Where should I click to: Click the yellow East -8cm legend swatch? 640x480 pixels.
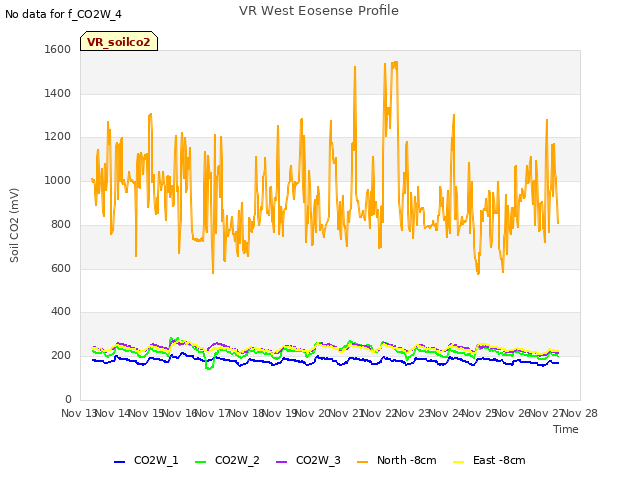point(459,462)
